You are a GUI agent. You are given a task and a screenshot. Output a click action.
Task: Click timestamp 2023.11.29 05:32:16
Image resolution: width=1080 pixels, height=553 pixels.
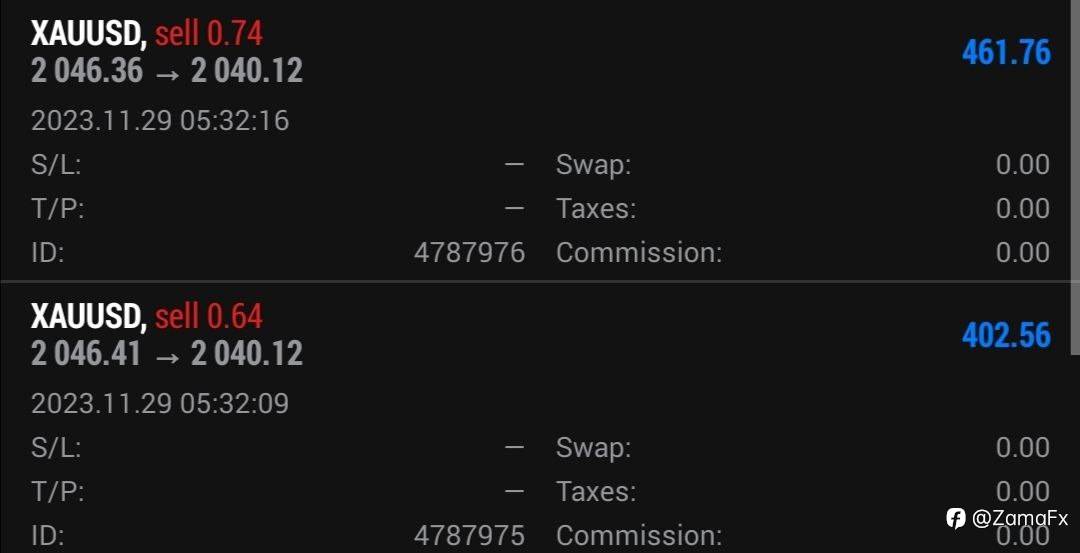(160, 121)
